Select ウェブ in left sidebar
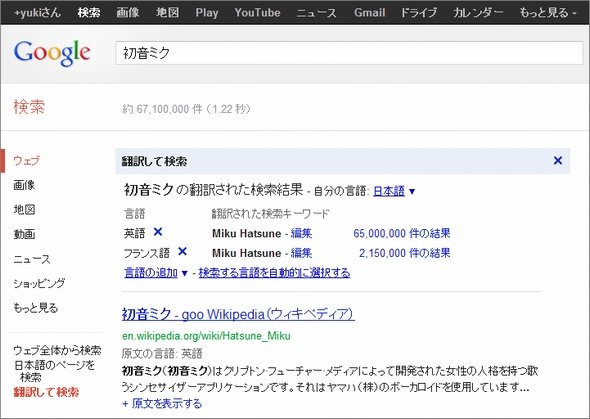The height and width of the screenshot is (419, 590). coord(26,160)
